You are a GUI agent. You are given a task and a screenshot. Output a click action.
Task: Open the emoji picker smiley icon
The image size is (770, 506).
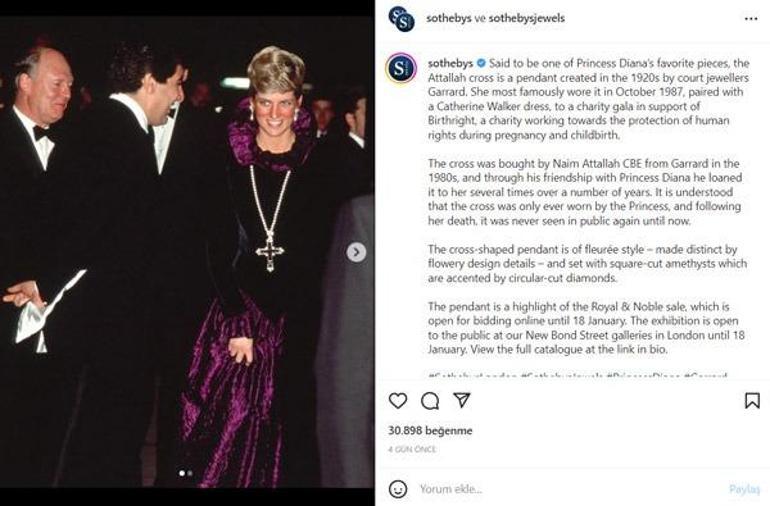(x=398, y=489)
